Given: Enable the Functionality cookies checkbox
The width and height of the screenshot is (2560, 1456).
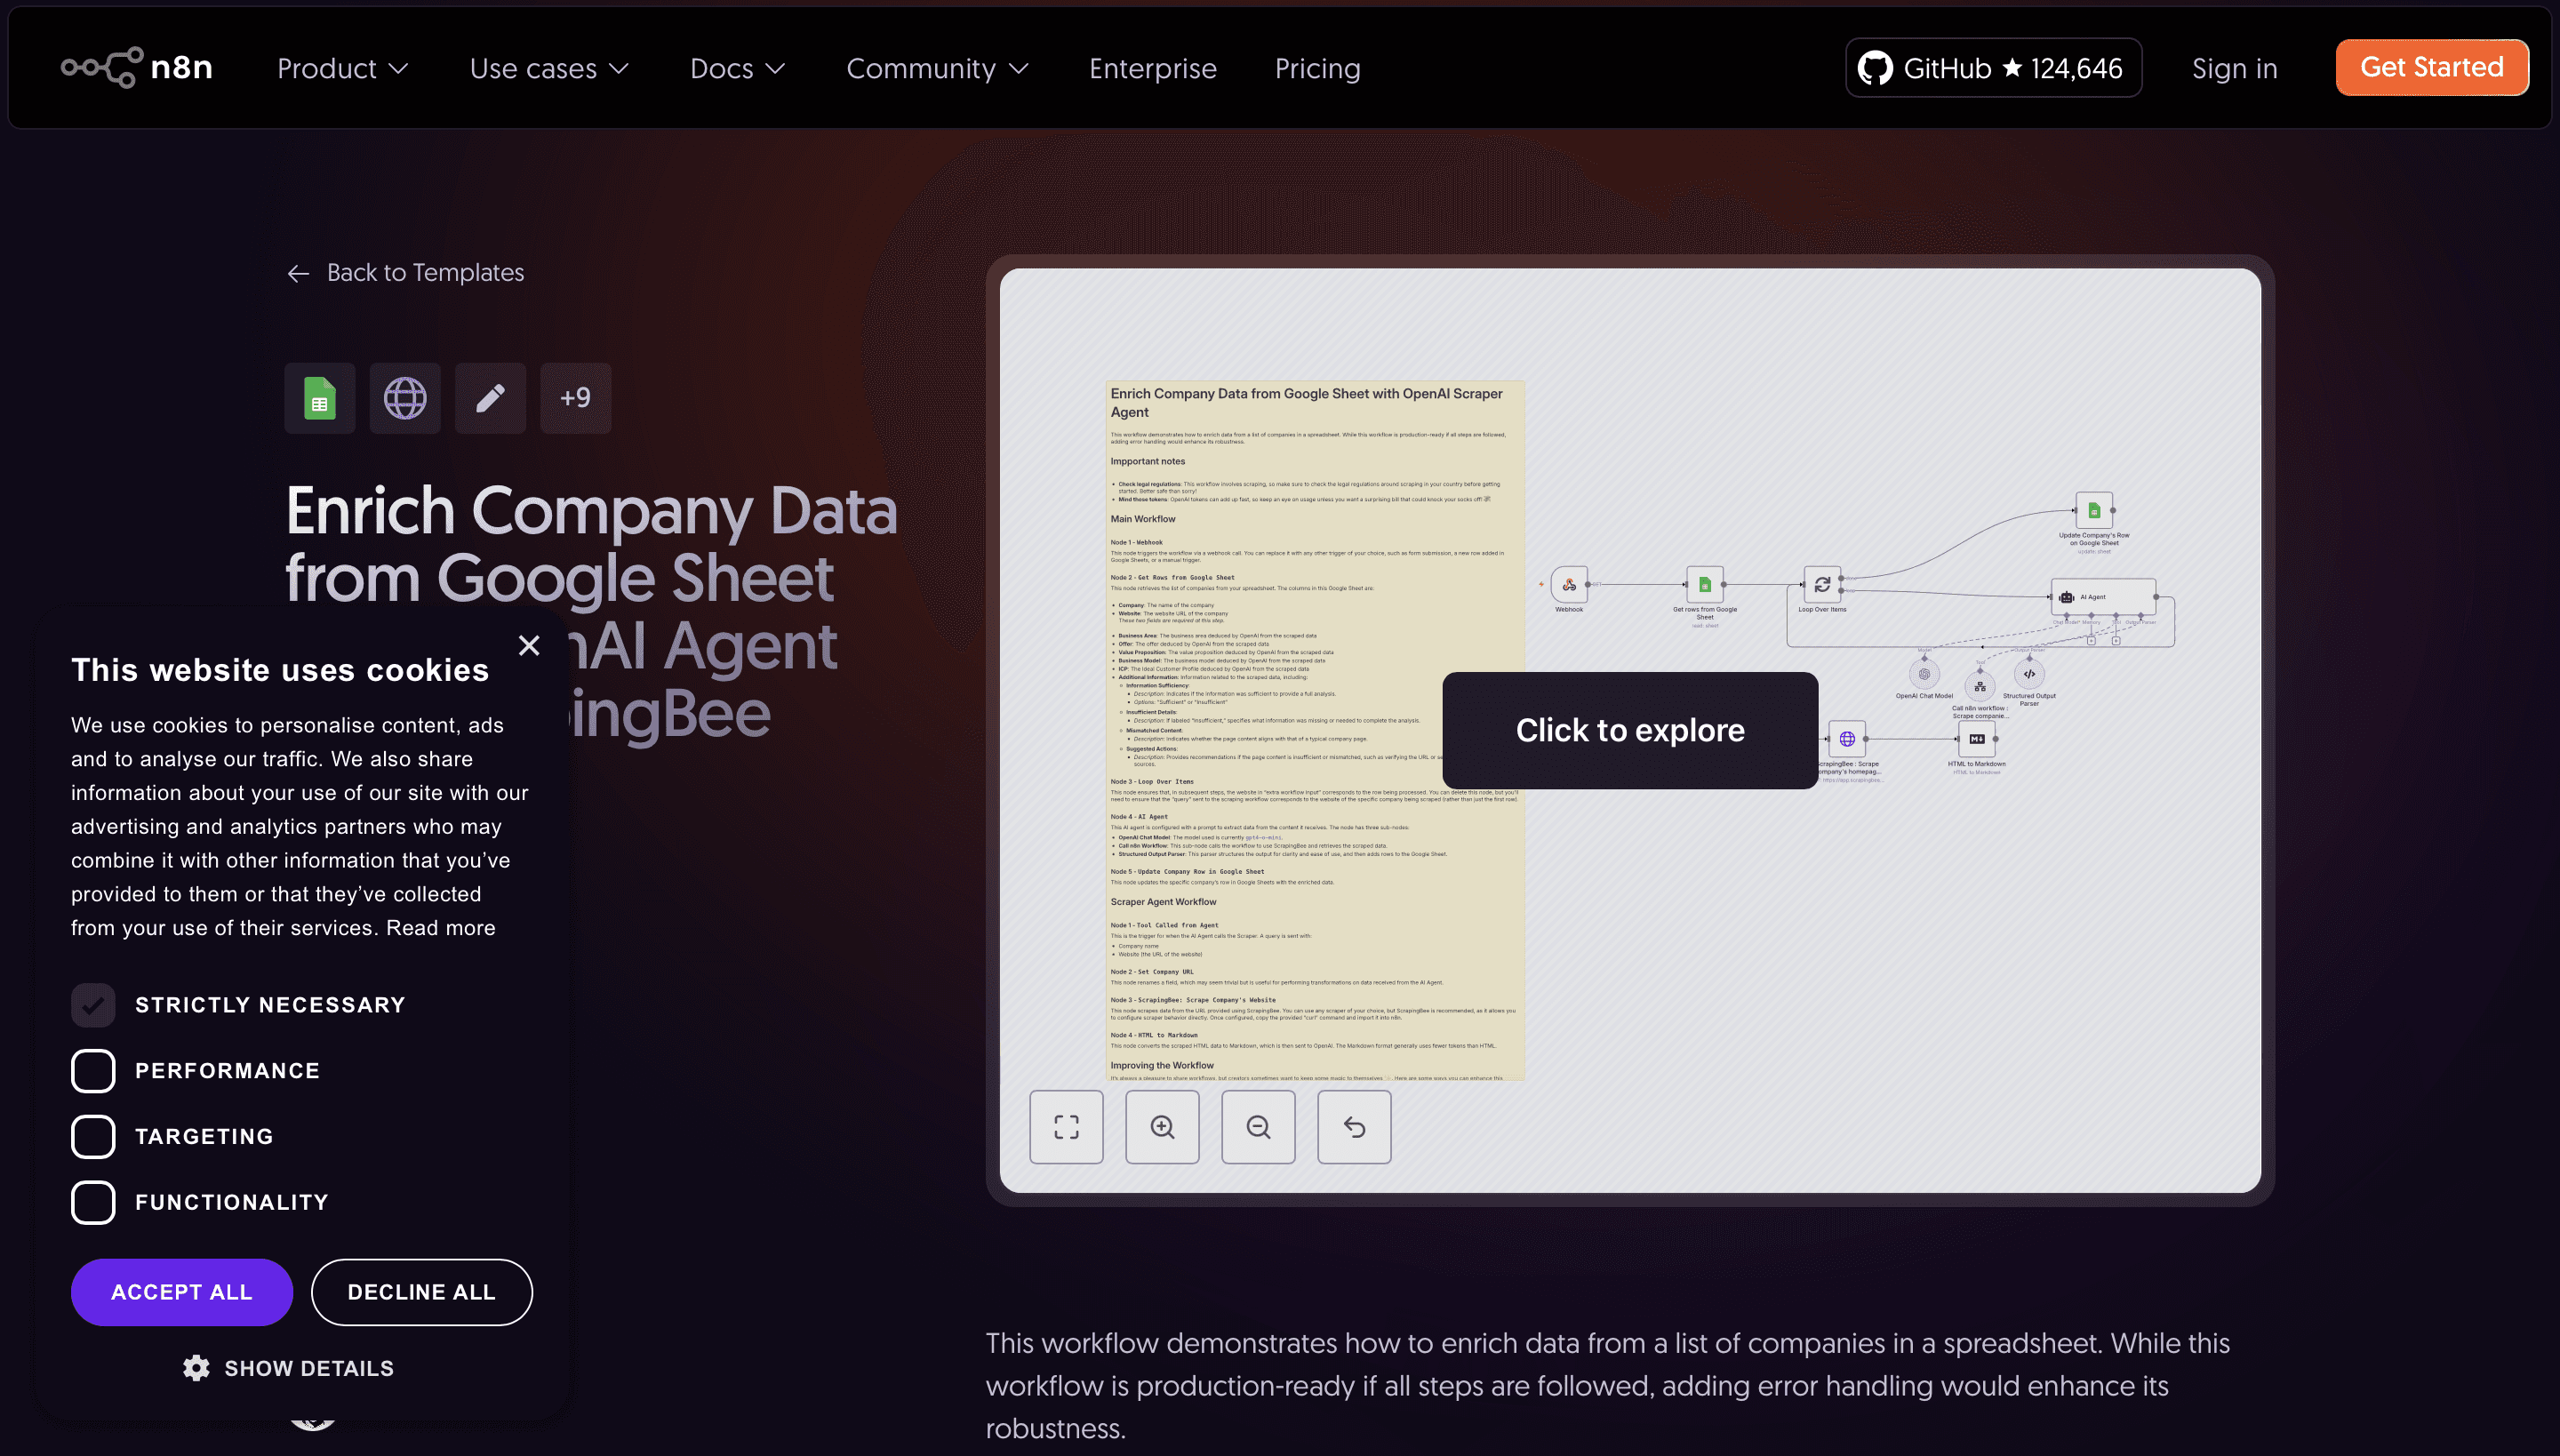Looking at the screenshot, I should click(x=93, y=1202).
